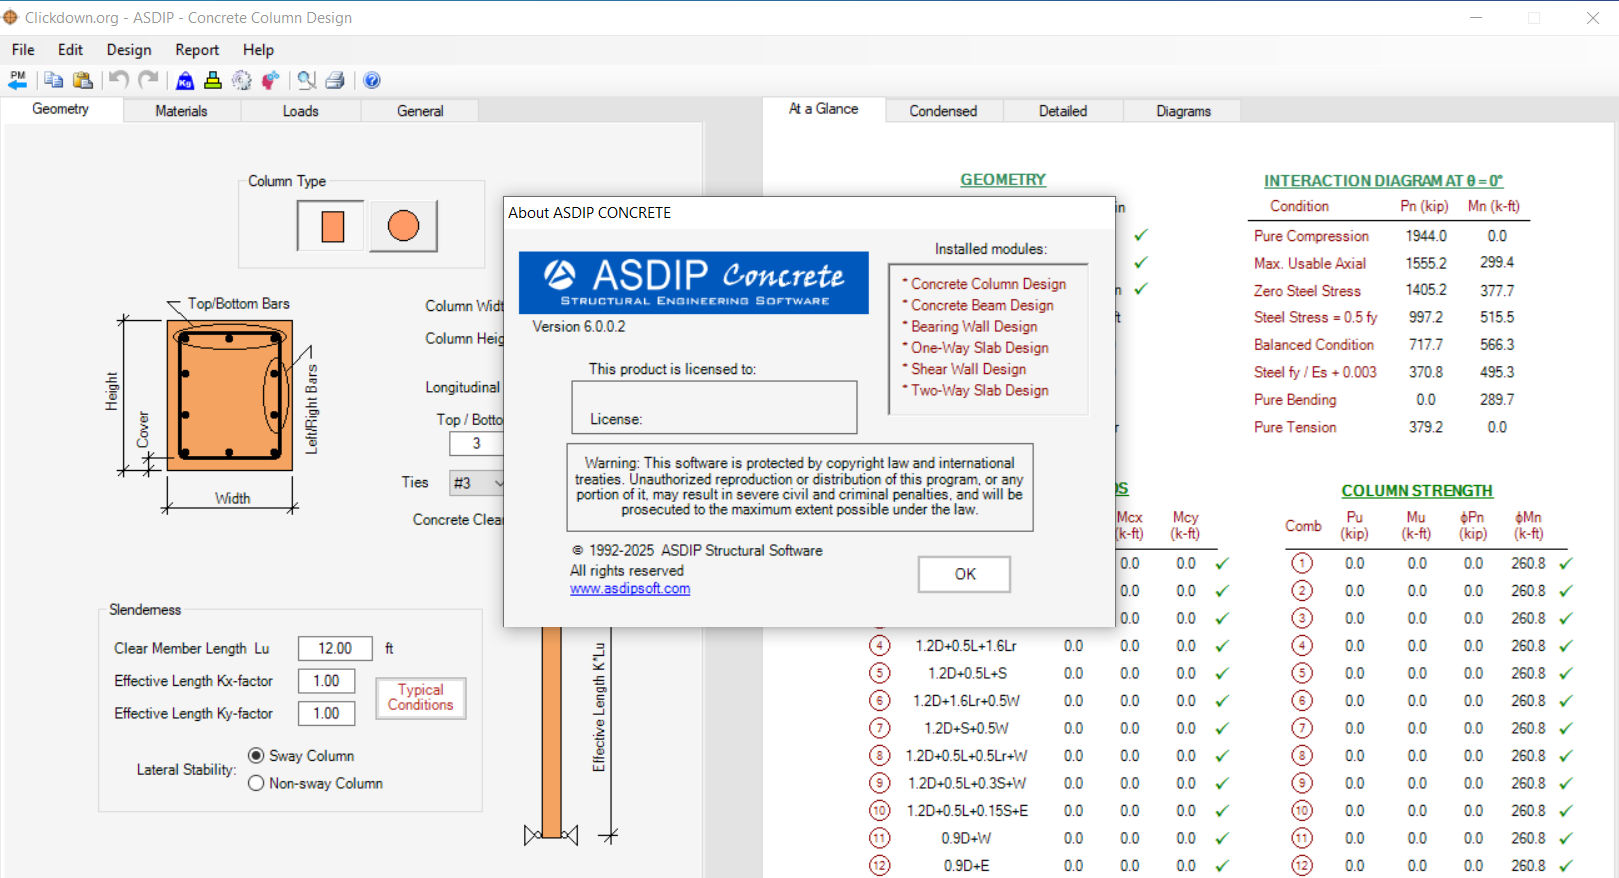Image resolution: width=1619 pixels, height=878 pixels.
Task: Click the PM back-arrow Project Manager icon
Action: click(x=17, y=80)
